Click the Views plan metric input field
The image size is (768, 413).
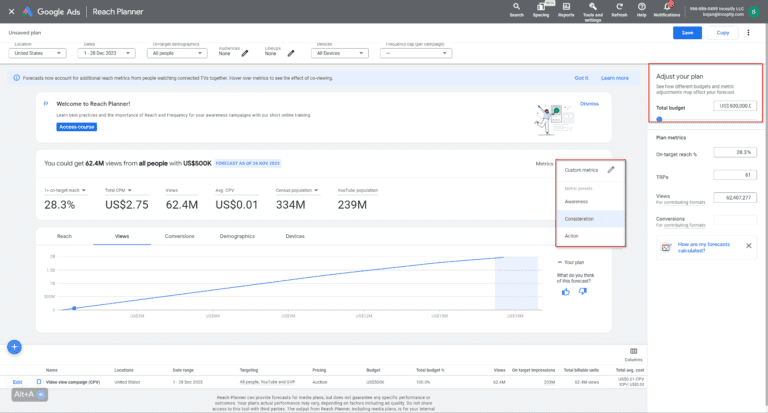(x=735, y=197)
